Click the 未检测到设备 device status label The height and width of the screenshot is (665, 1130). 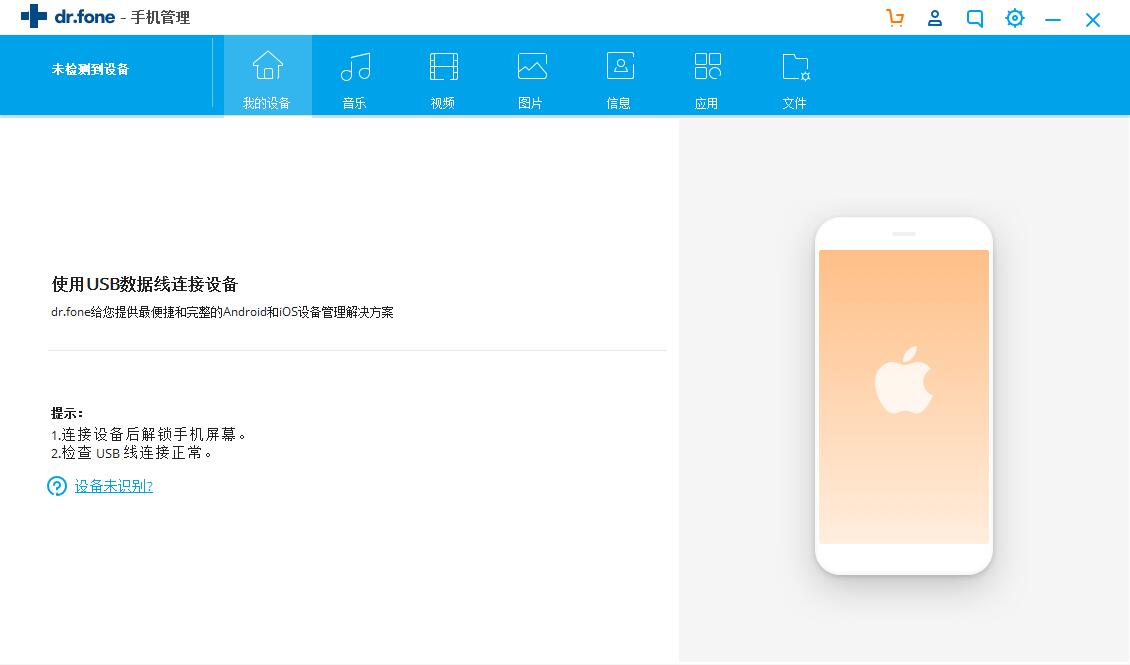tap(90, 69)
